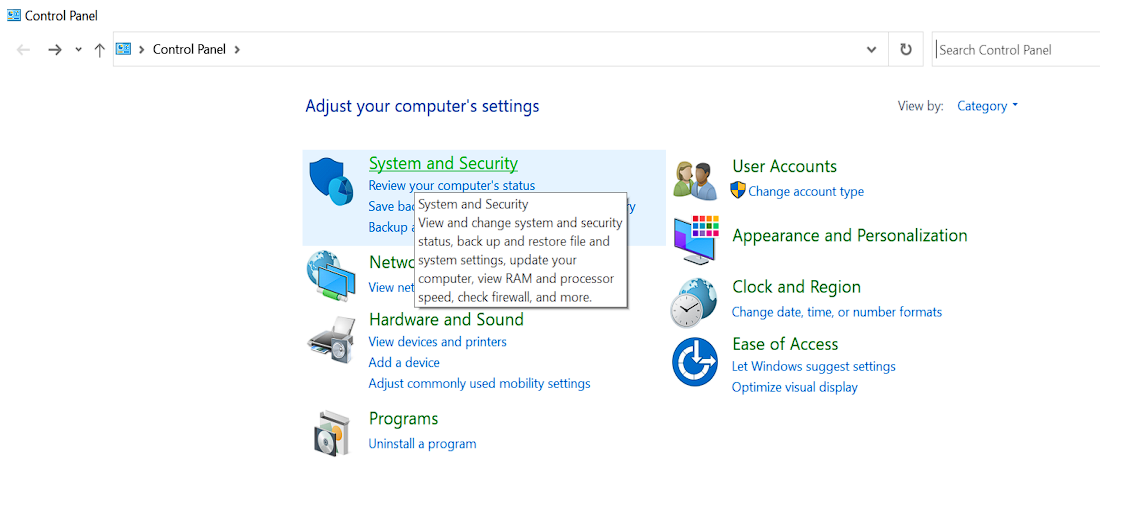This screenshot has width=1125, height=514.
Task: Click Optimize visual display link
Action: click(x=794, y=388)
